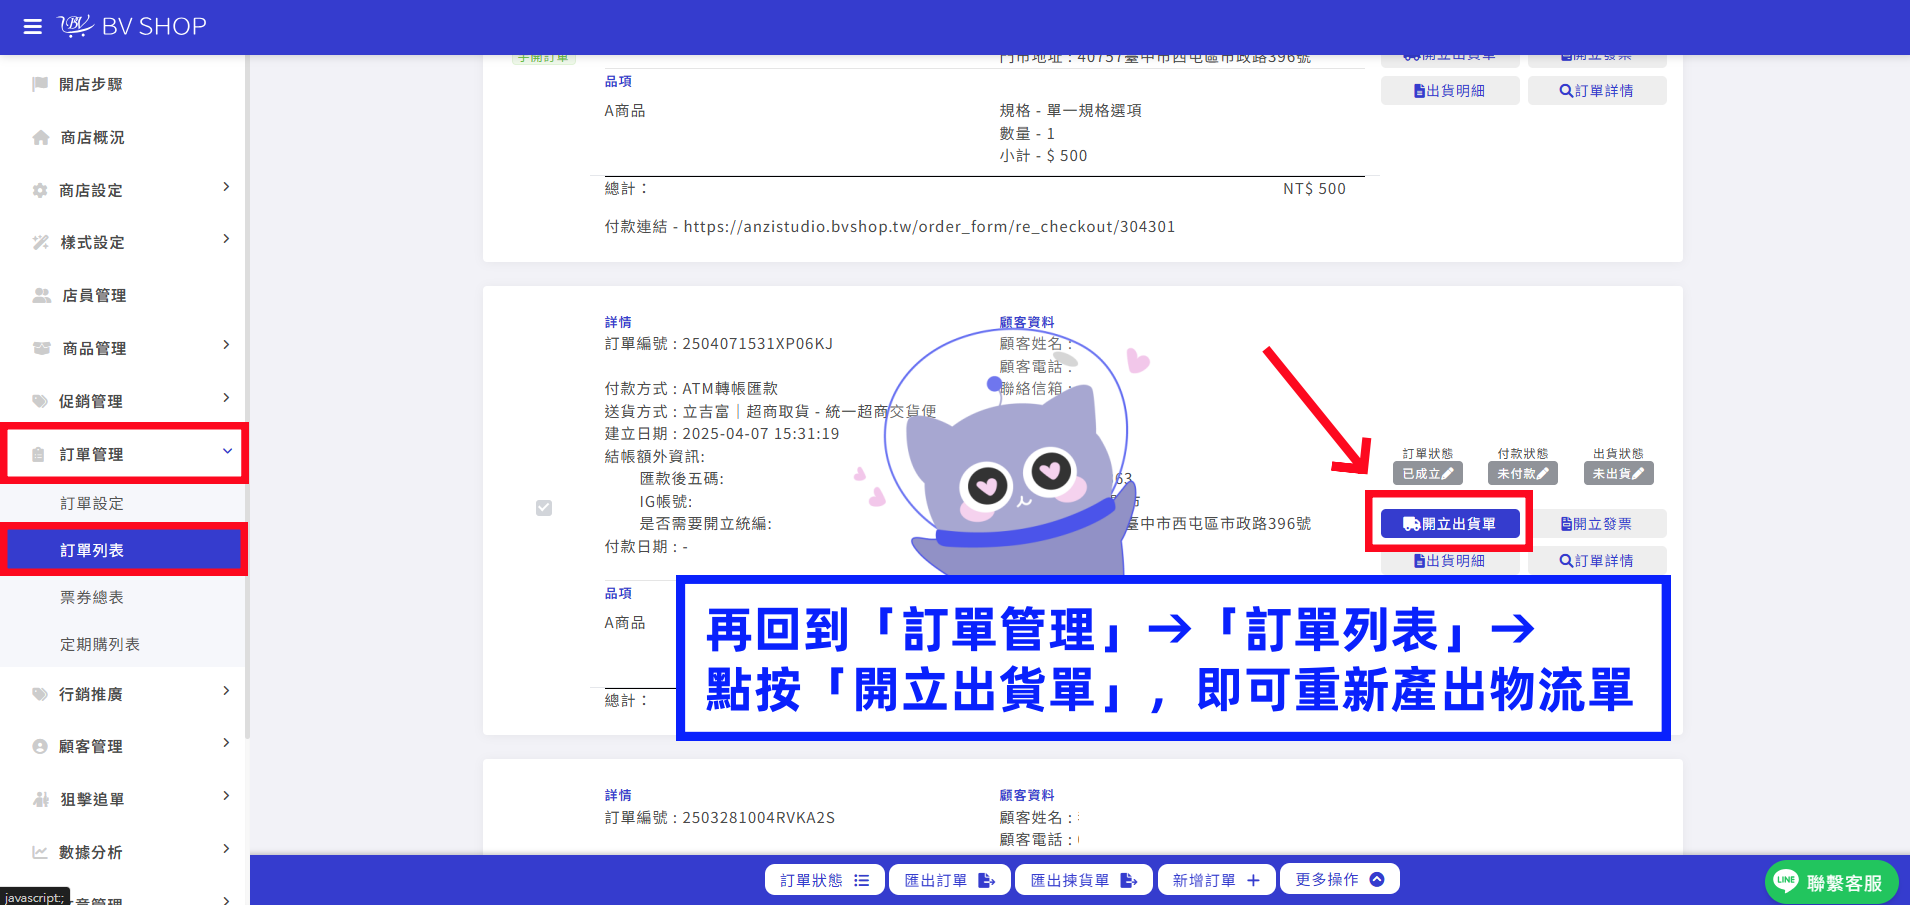Toggle the hamburger menu icon
The height and width of the screenshot is (905, 1910).
click(33, 27)
